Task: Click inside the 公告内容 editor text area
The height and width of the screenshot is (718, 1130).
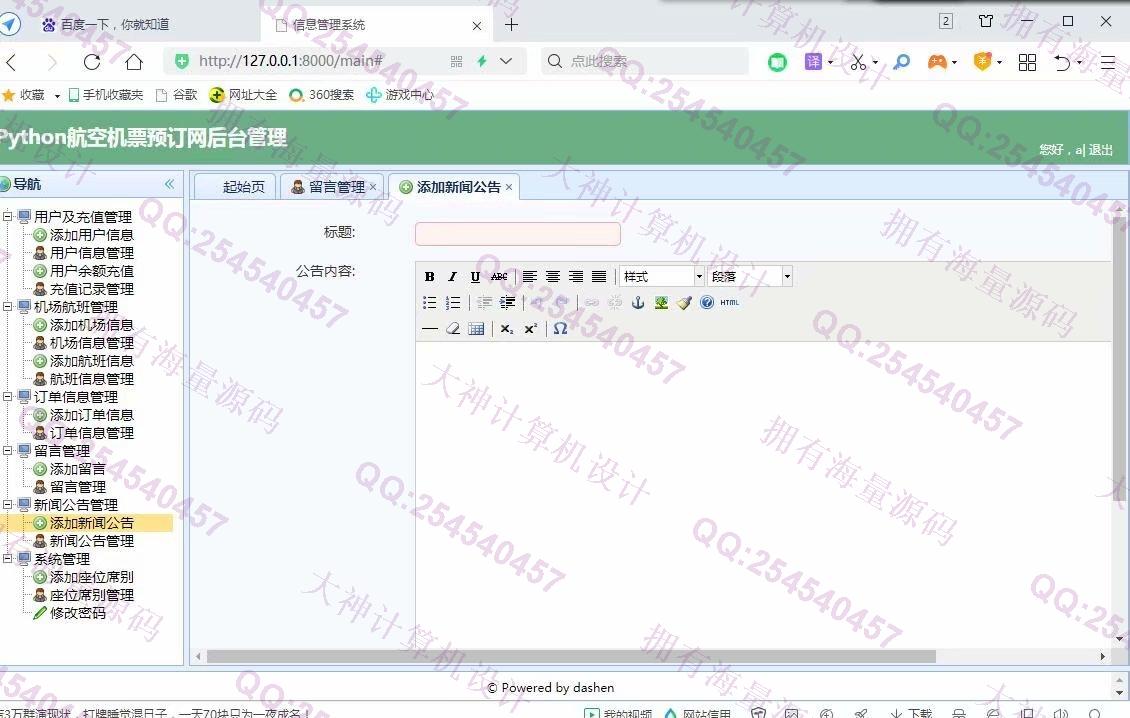Action: [764, 494]
